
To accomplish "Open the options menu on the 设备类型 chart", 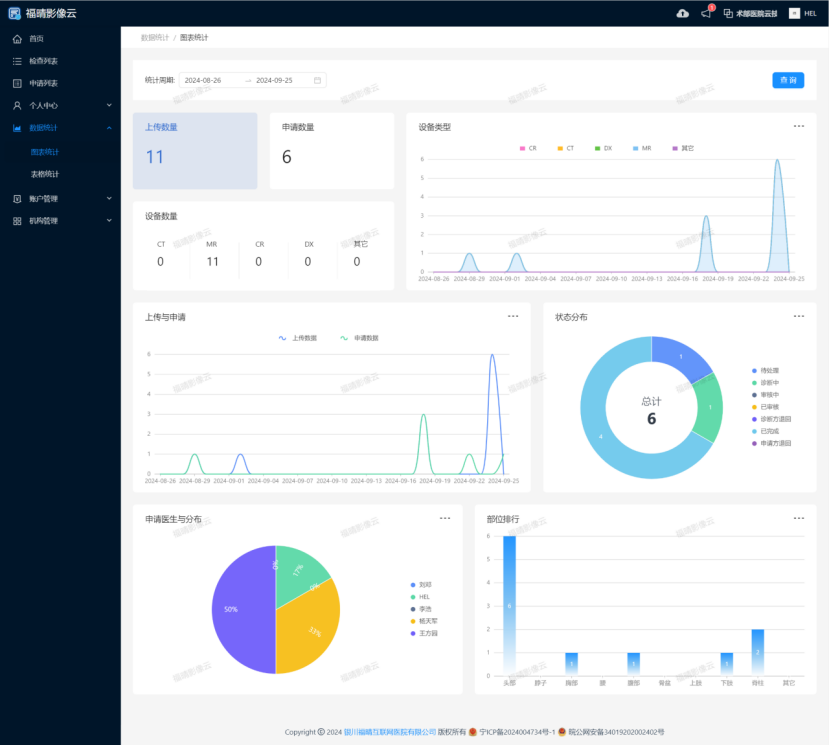I will [799, 125].
